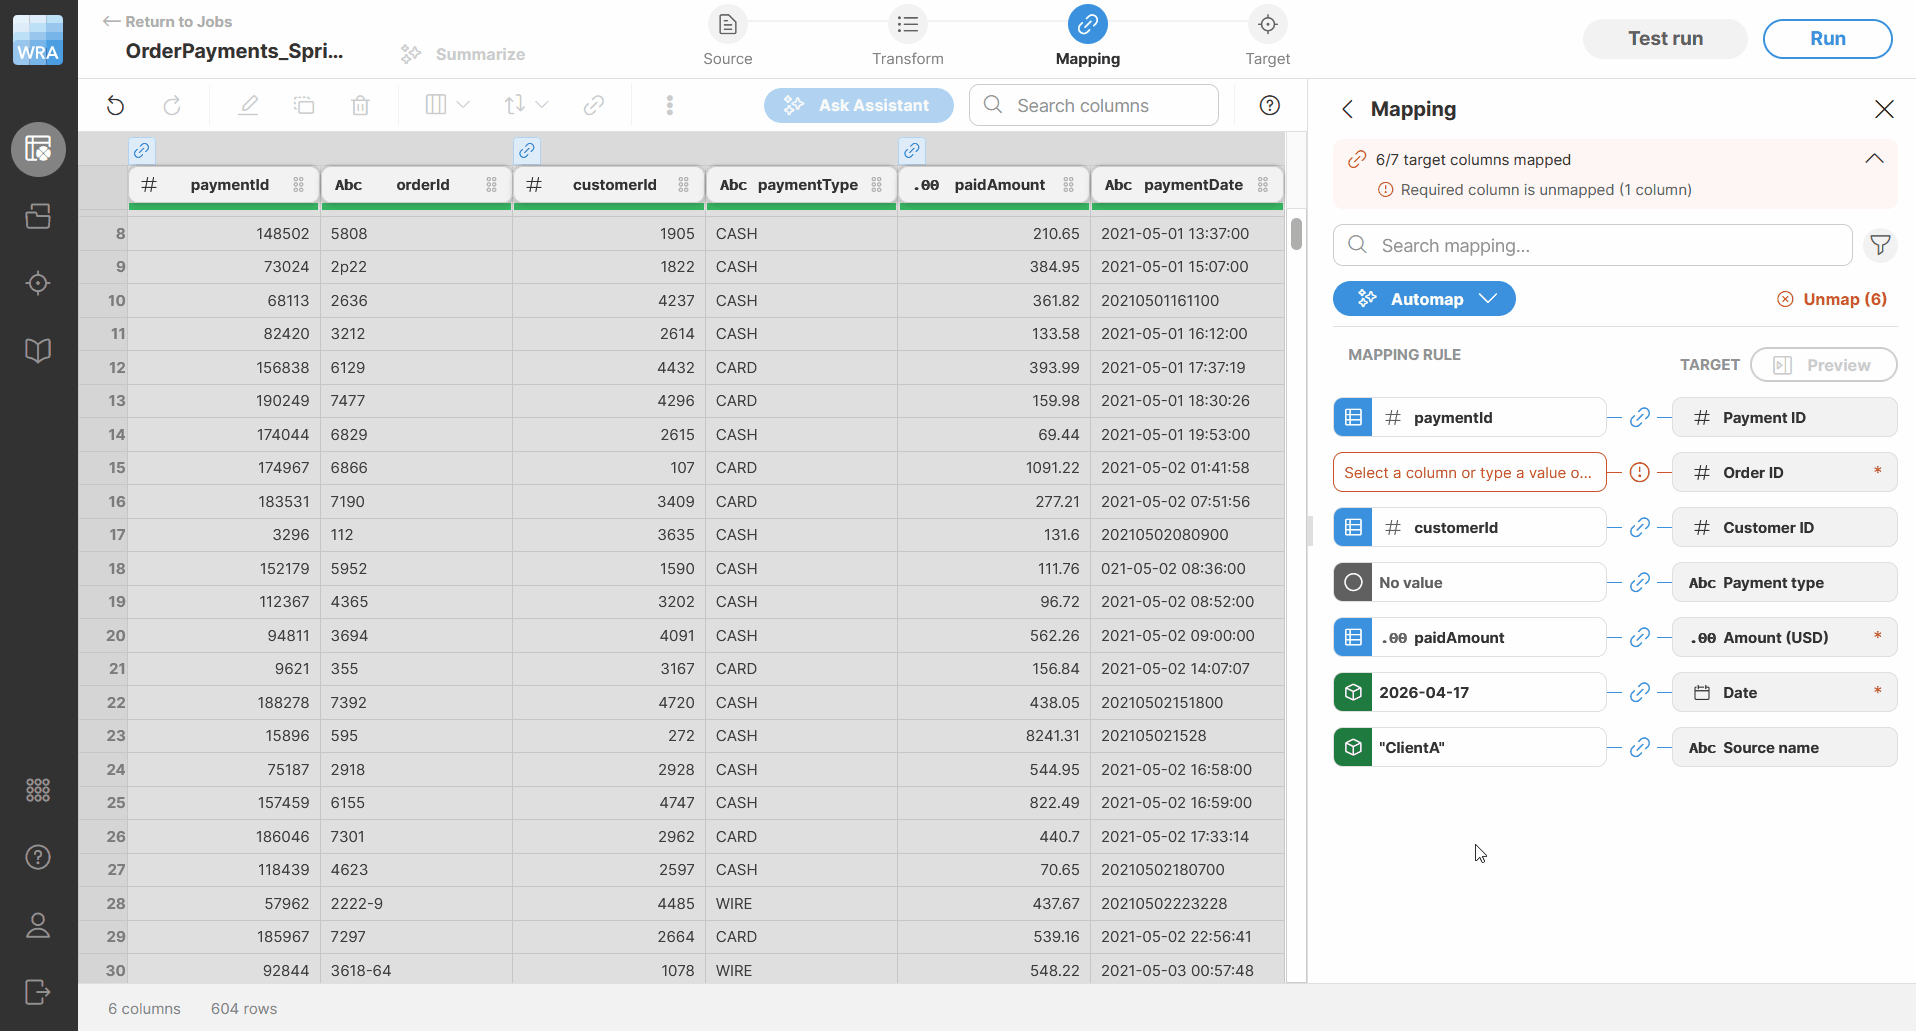Expand the Automap dropdown

[1488, 299]
